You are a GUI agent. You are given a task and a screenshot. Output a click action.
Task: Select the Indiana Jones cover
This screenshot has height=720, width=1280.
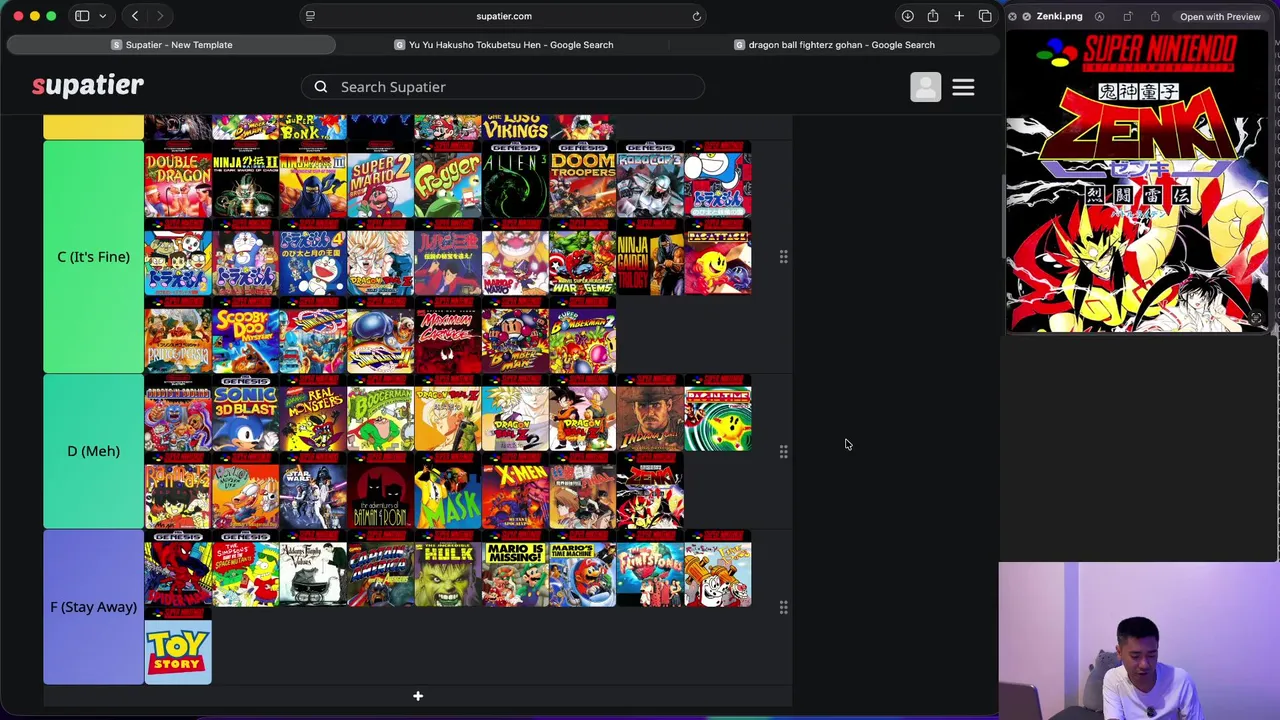650,413
